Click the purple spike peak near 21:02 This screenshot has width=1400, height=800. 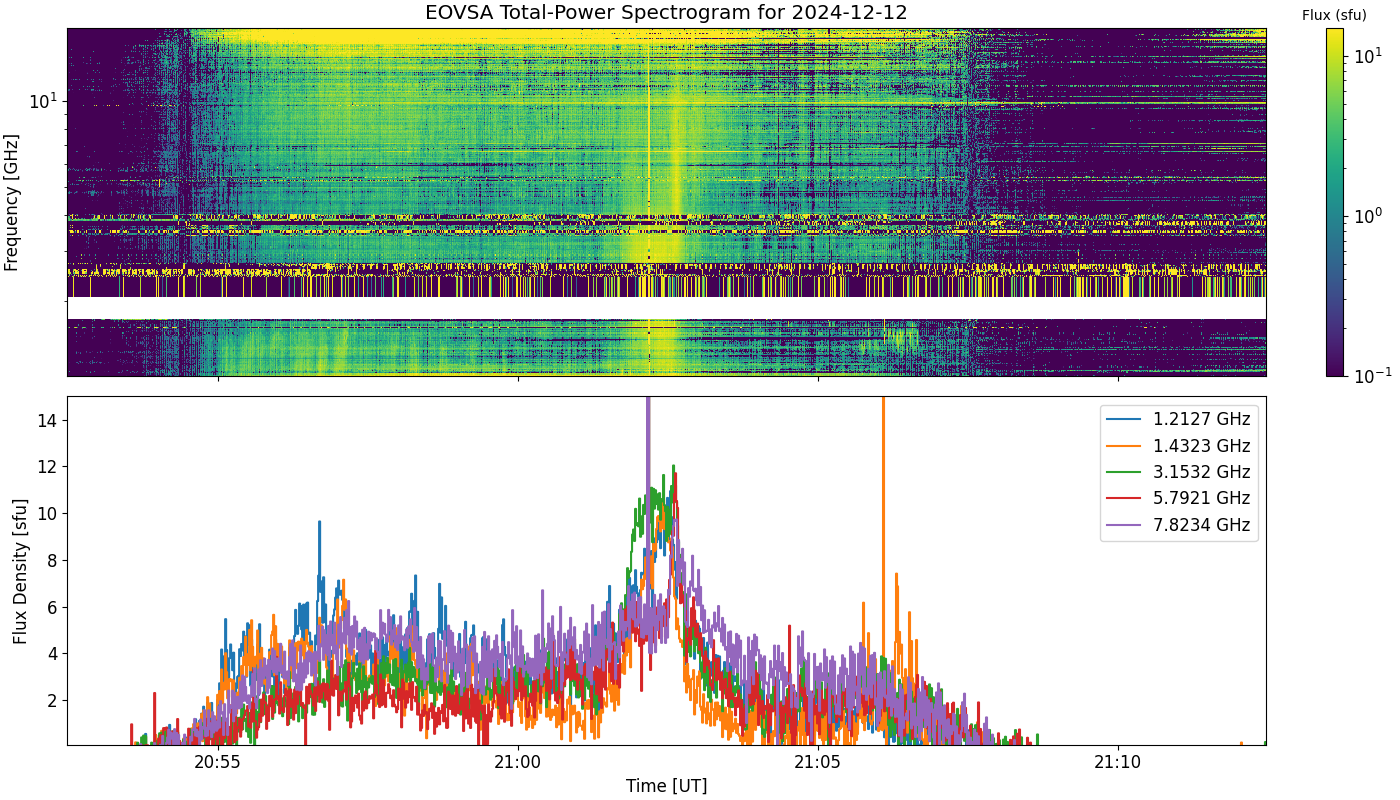tap(648, 400)
